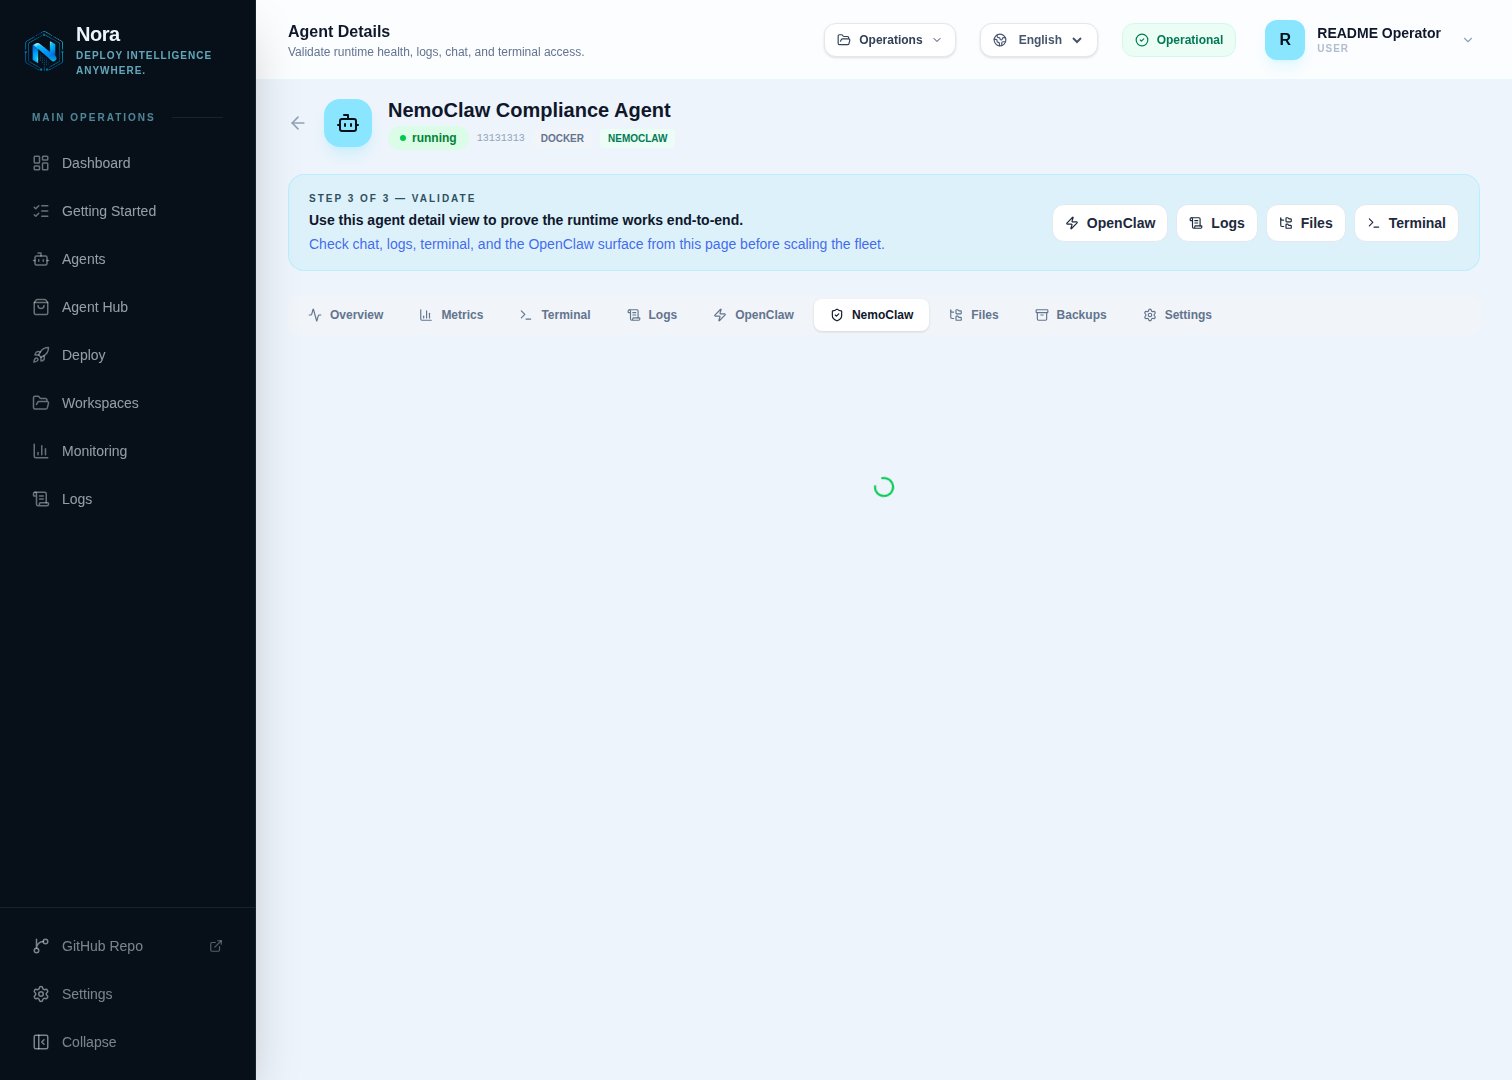
Task: Click Getting Started checklist icon
Action: coord(41,211)
